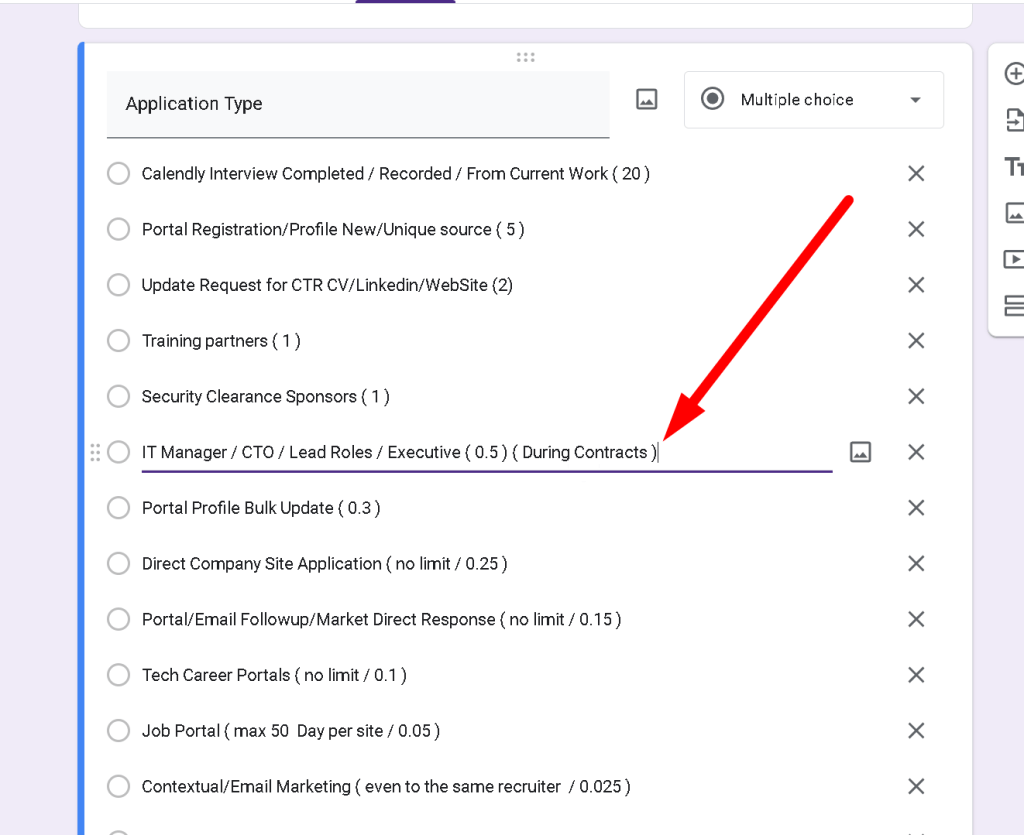Add question from sidebar plus icon
Viewport: 1024px width, 835px height.
coord(1014,74)
